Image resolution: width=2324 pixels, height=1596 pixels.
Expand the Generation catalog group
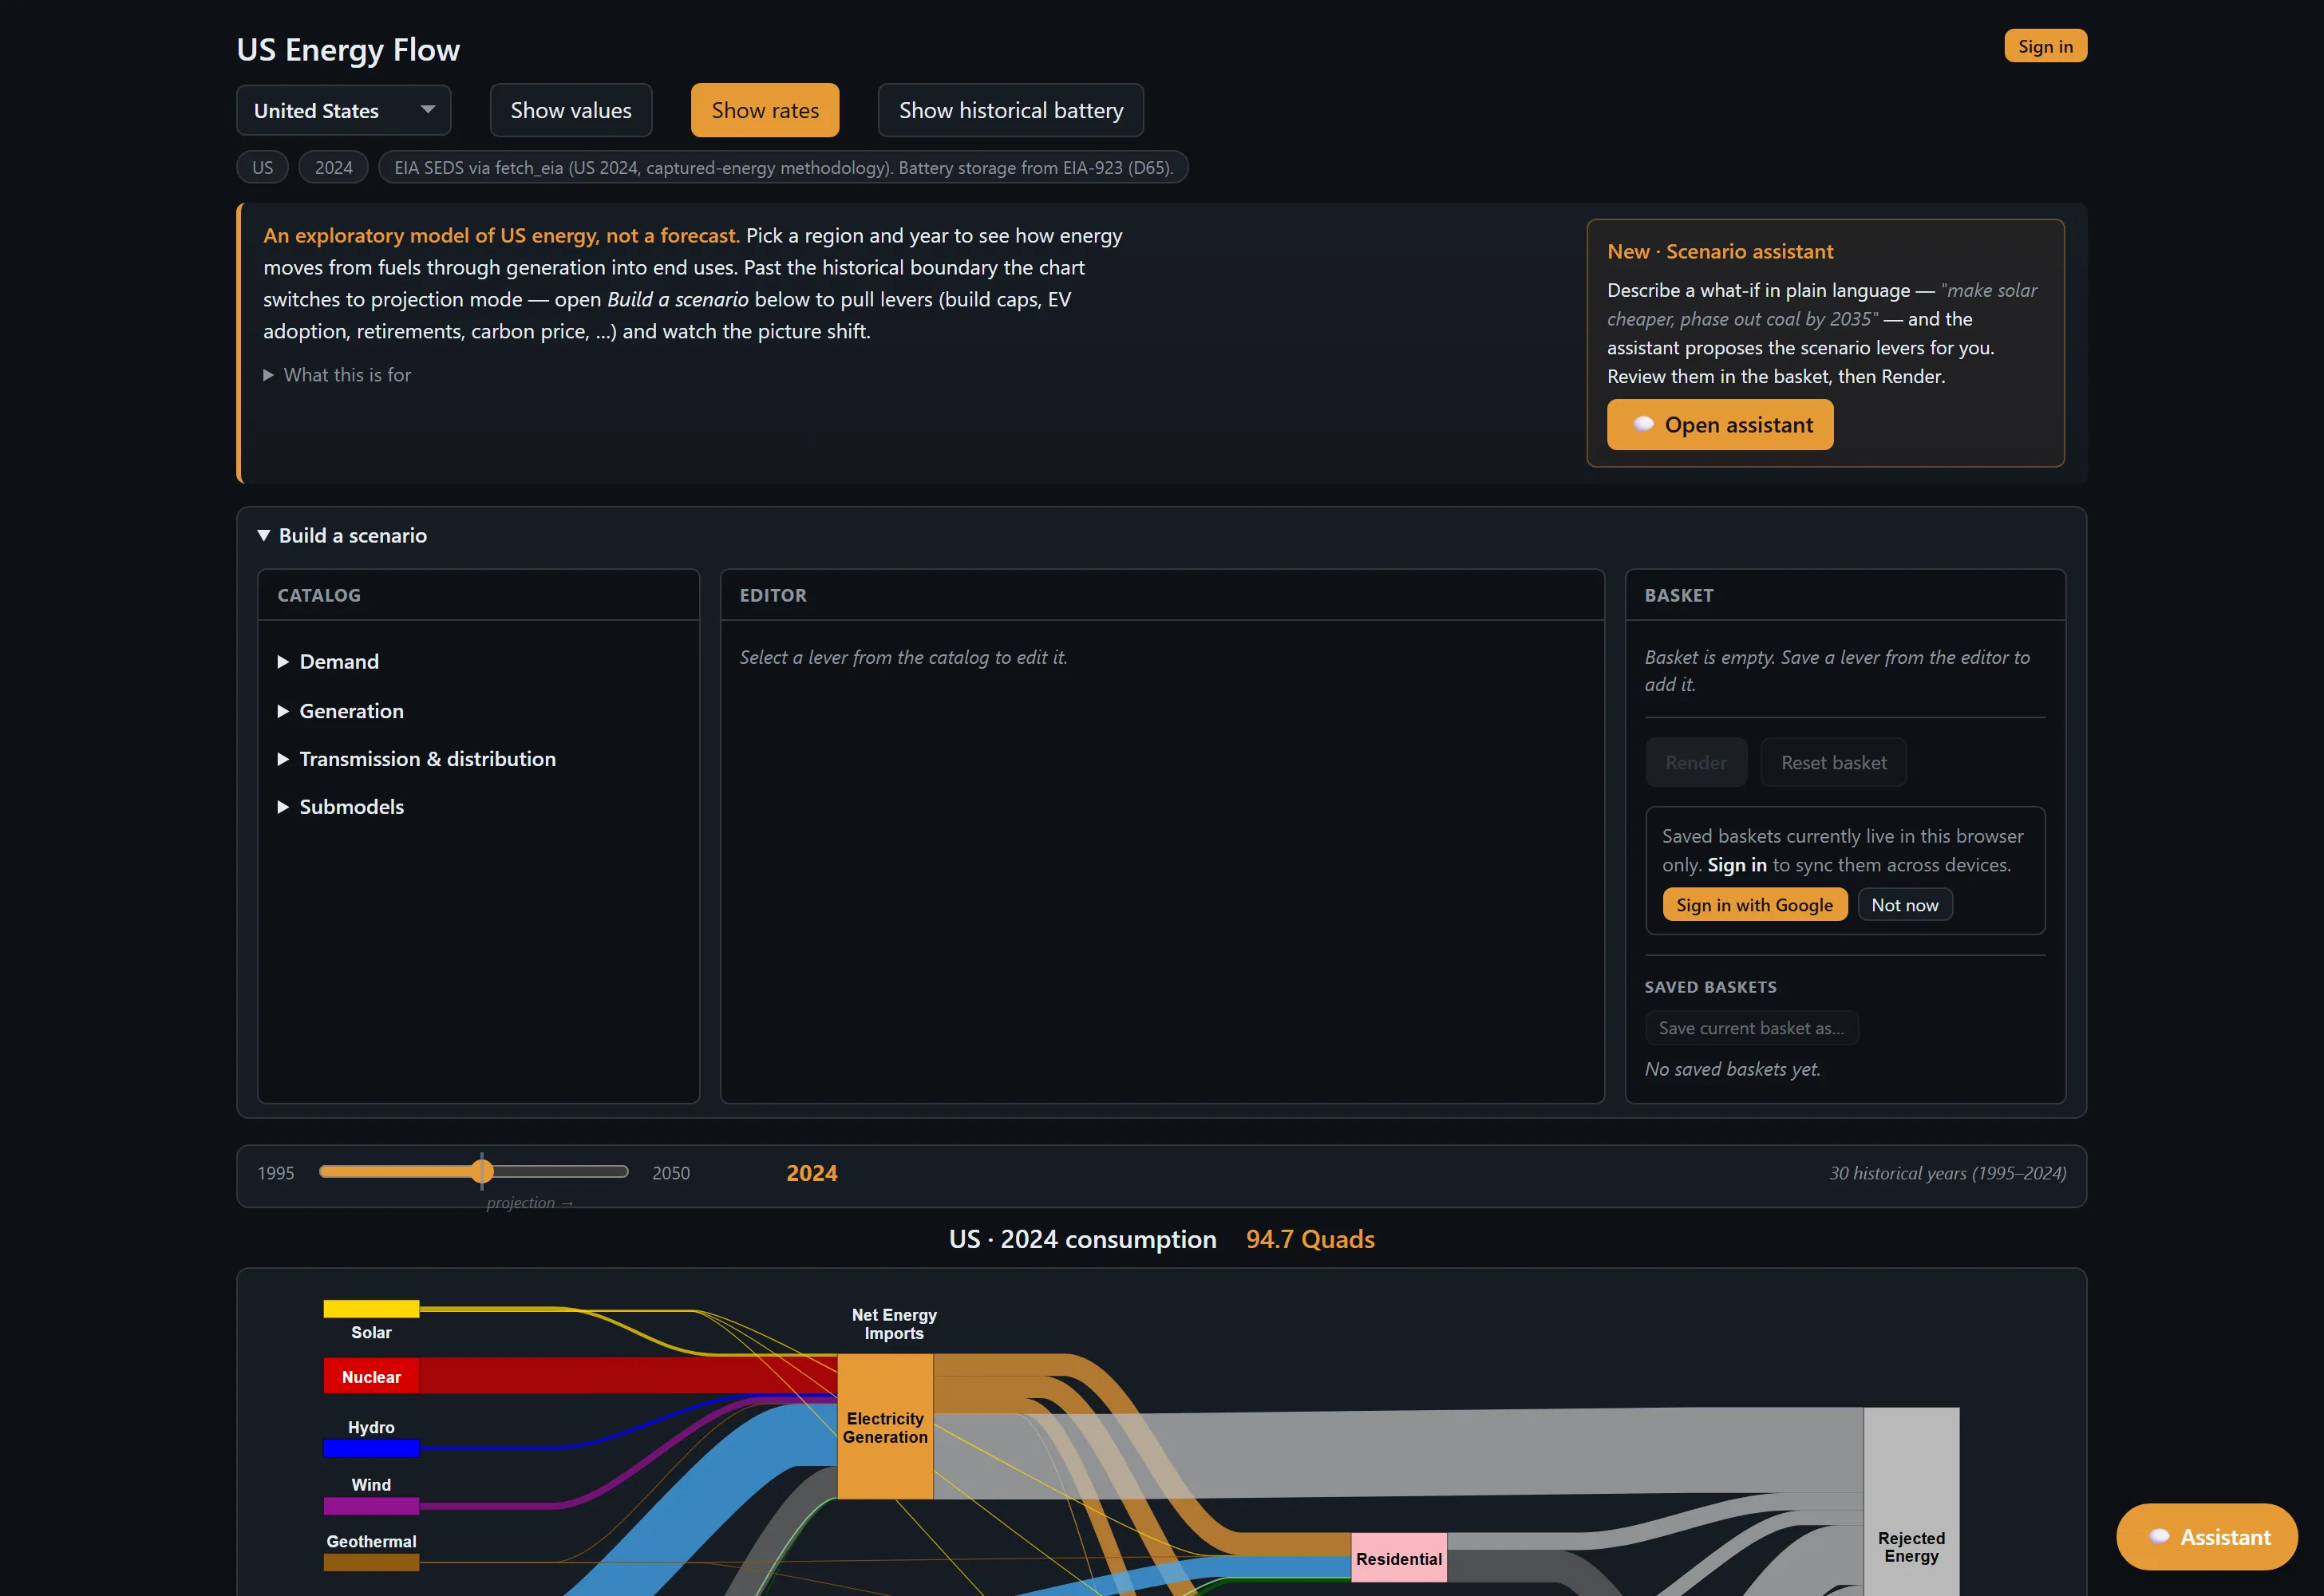[340, 711]
